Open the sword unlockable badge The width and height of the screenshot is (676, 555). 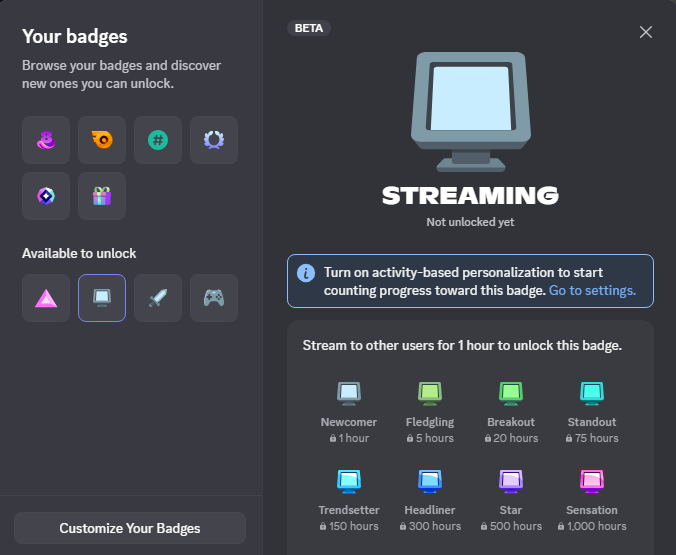click(x=158, y=298)
